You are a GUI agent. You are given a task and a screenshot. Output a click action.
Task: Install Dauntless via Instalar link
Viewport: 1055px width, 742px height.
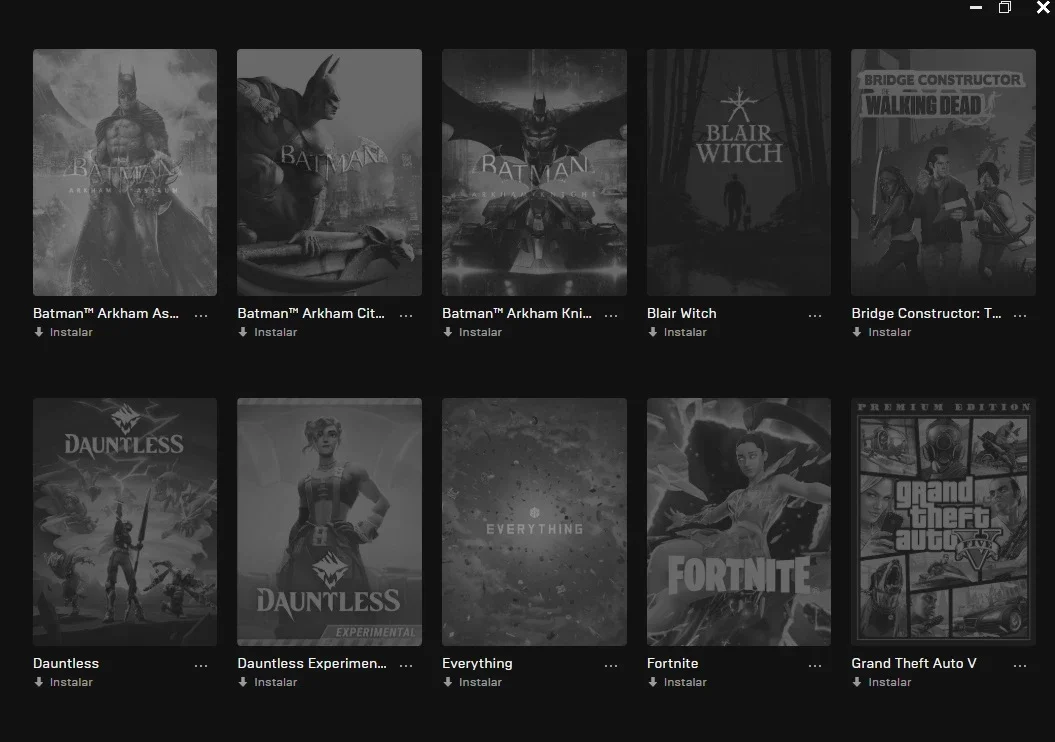click(x=63, y=682)
